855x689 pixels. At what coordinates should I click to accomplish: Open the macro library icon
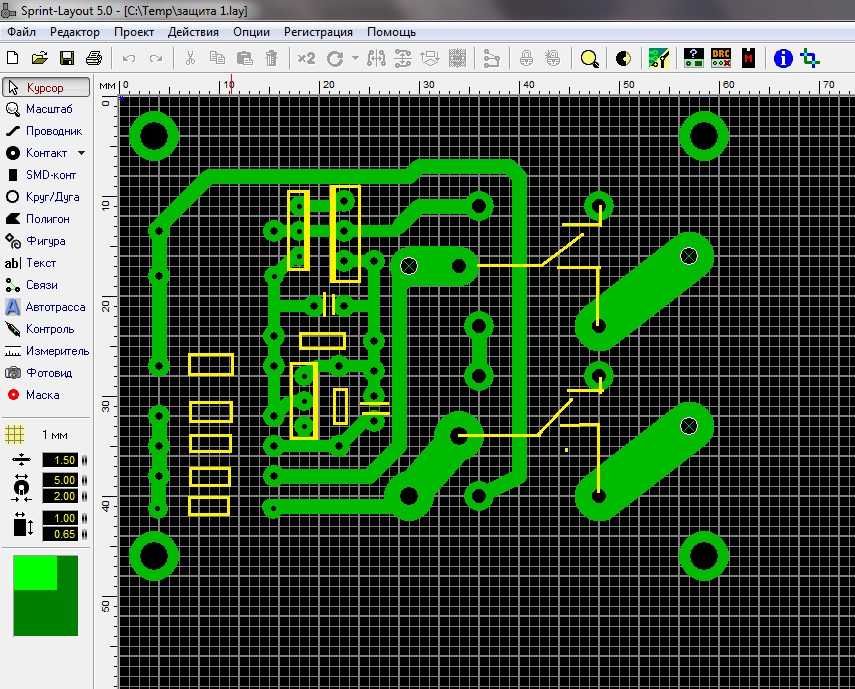coord(659,58)
